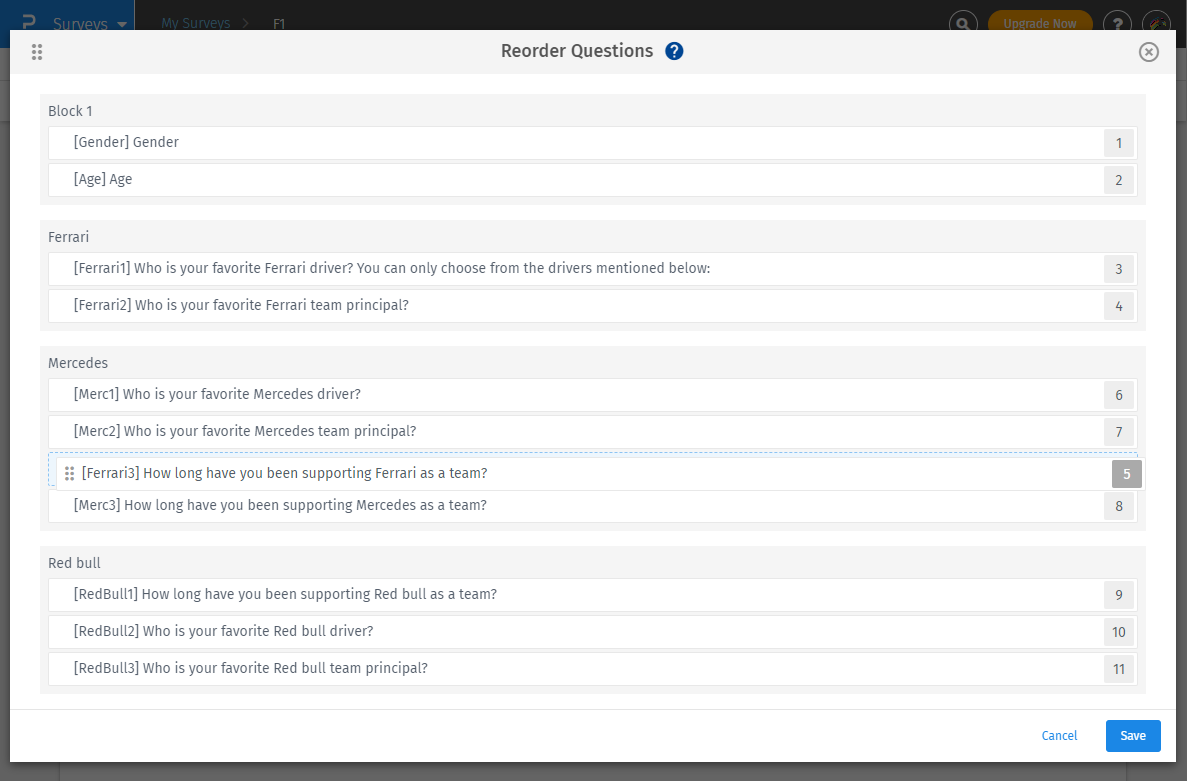
Task: Click the help icon beside Reorder Questions title
Action: [x=674, y=51]
